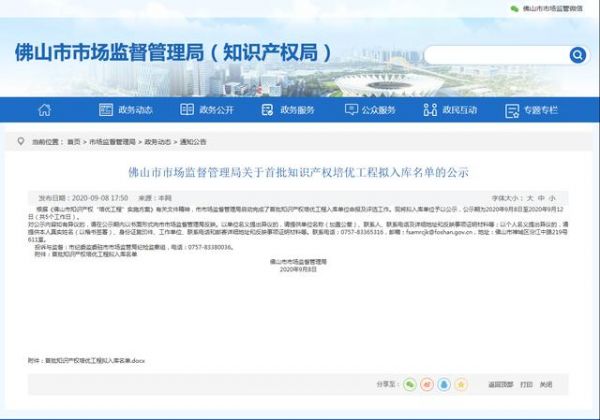Click the WeChat icon in top right corner
600x420 pixels.
pyautogui.click(x=514, y=8)
